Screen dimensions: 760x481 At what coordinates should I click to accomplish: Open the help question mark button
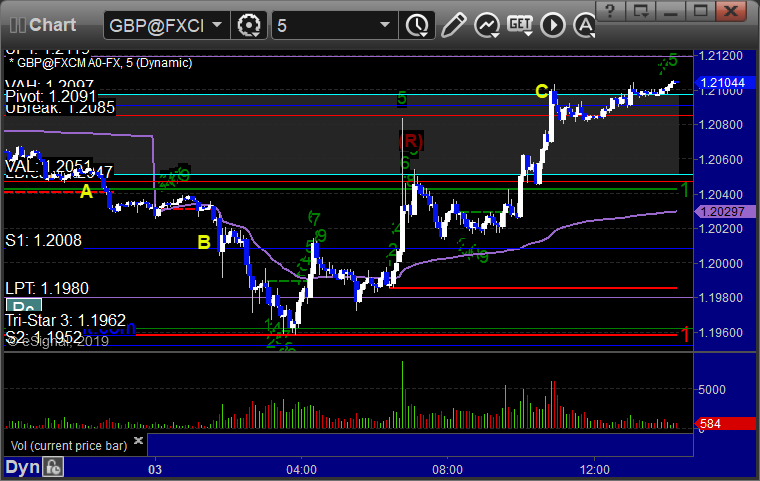[611, 11]
